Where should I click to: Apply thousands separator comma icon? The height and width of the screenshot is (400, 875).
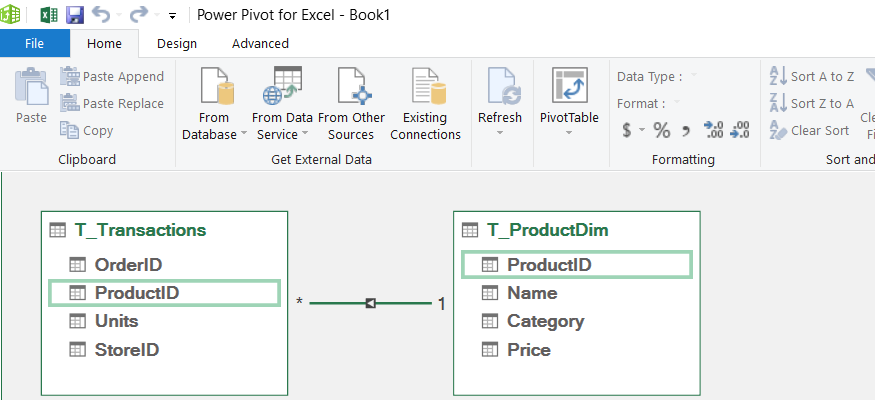686,132
